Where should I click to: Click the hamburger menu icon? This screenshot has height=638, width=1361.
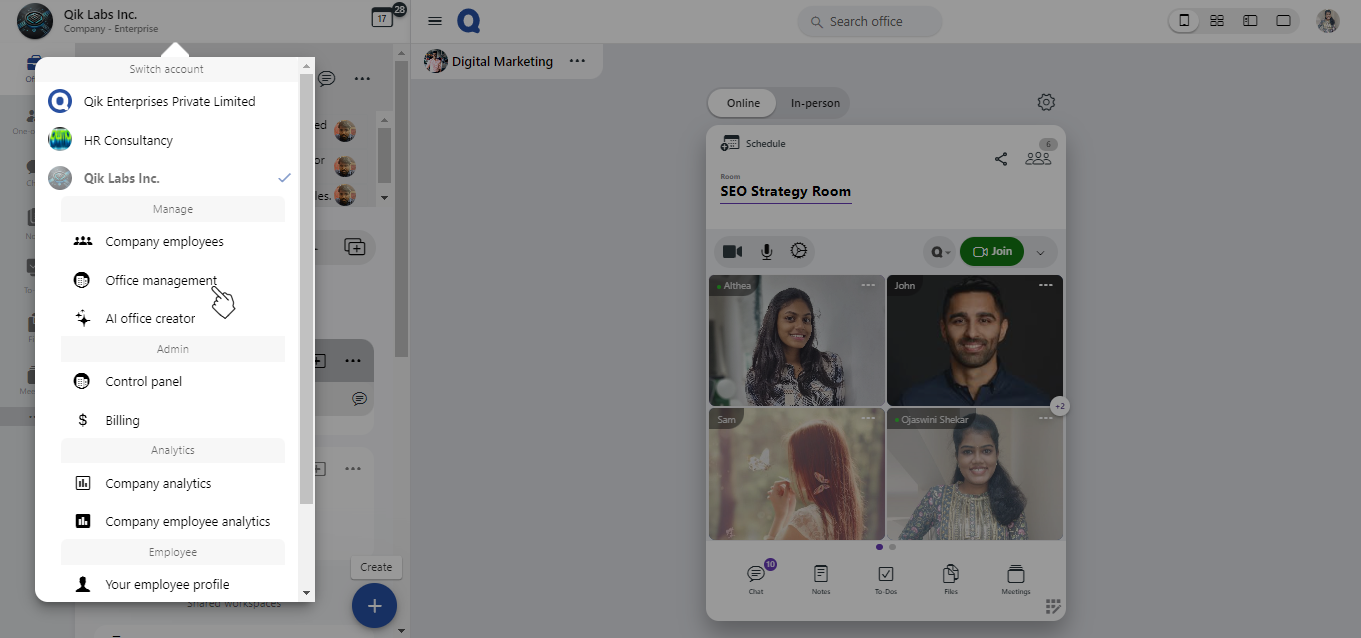(435, 21)
